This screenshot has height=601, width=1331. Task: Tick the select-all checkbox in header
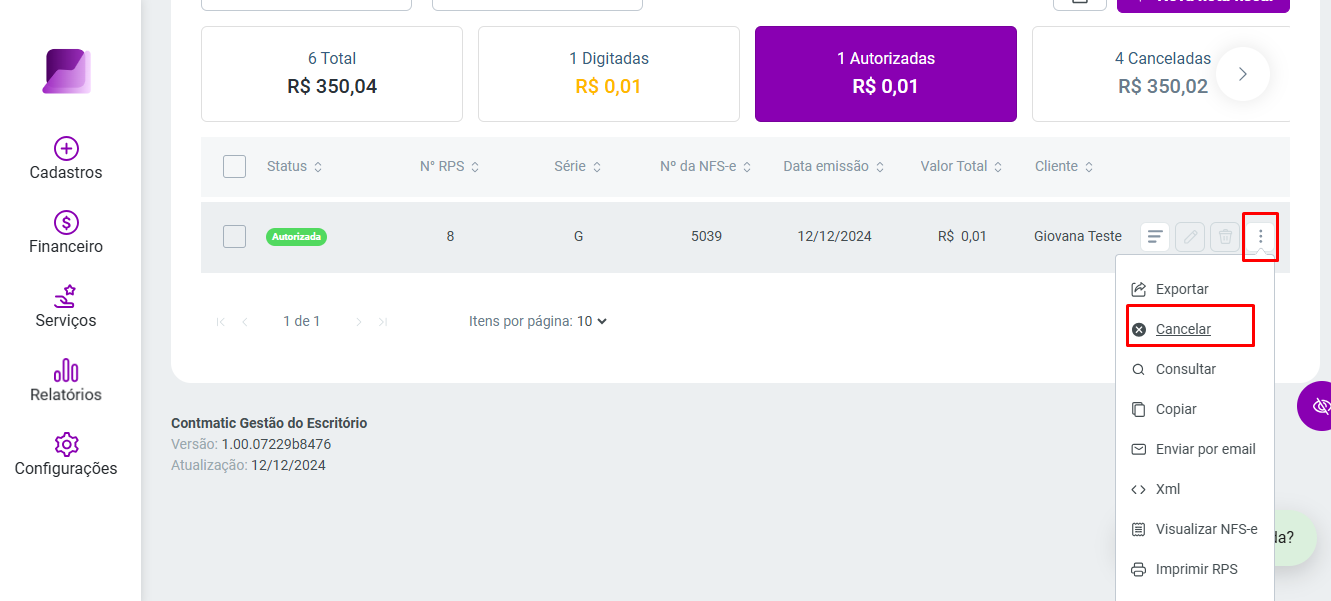pyautogui.click(x=234, y=166)
